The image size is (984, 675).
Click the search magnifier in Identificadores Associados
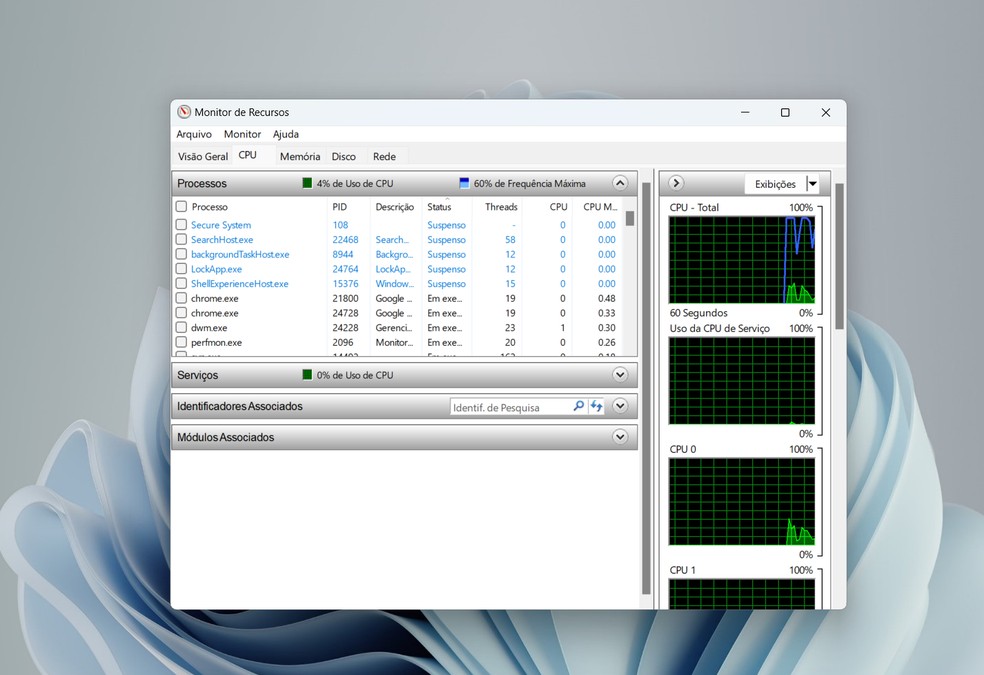point(578,407)
